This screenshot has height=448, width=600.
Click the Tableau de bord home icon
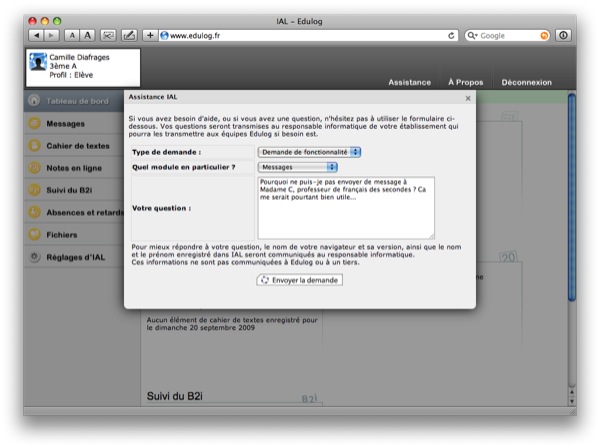[x=35, y=101]
